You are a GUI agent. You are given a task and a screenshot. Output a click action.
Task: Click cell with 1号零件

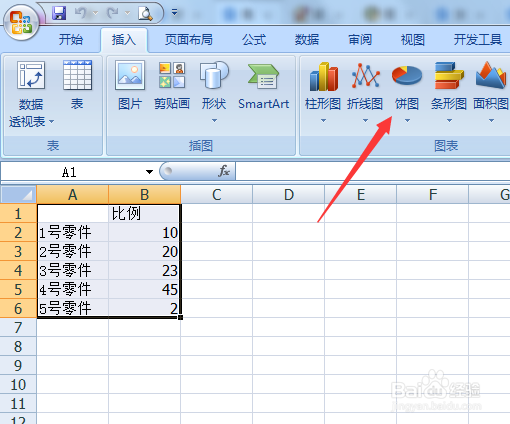pos(73,232)
